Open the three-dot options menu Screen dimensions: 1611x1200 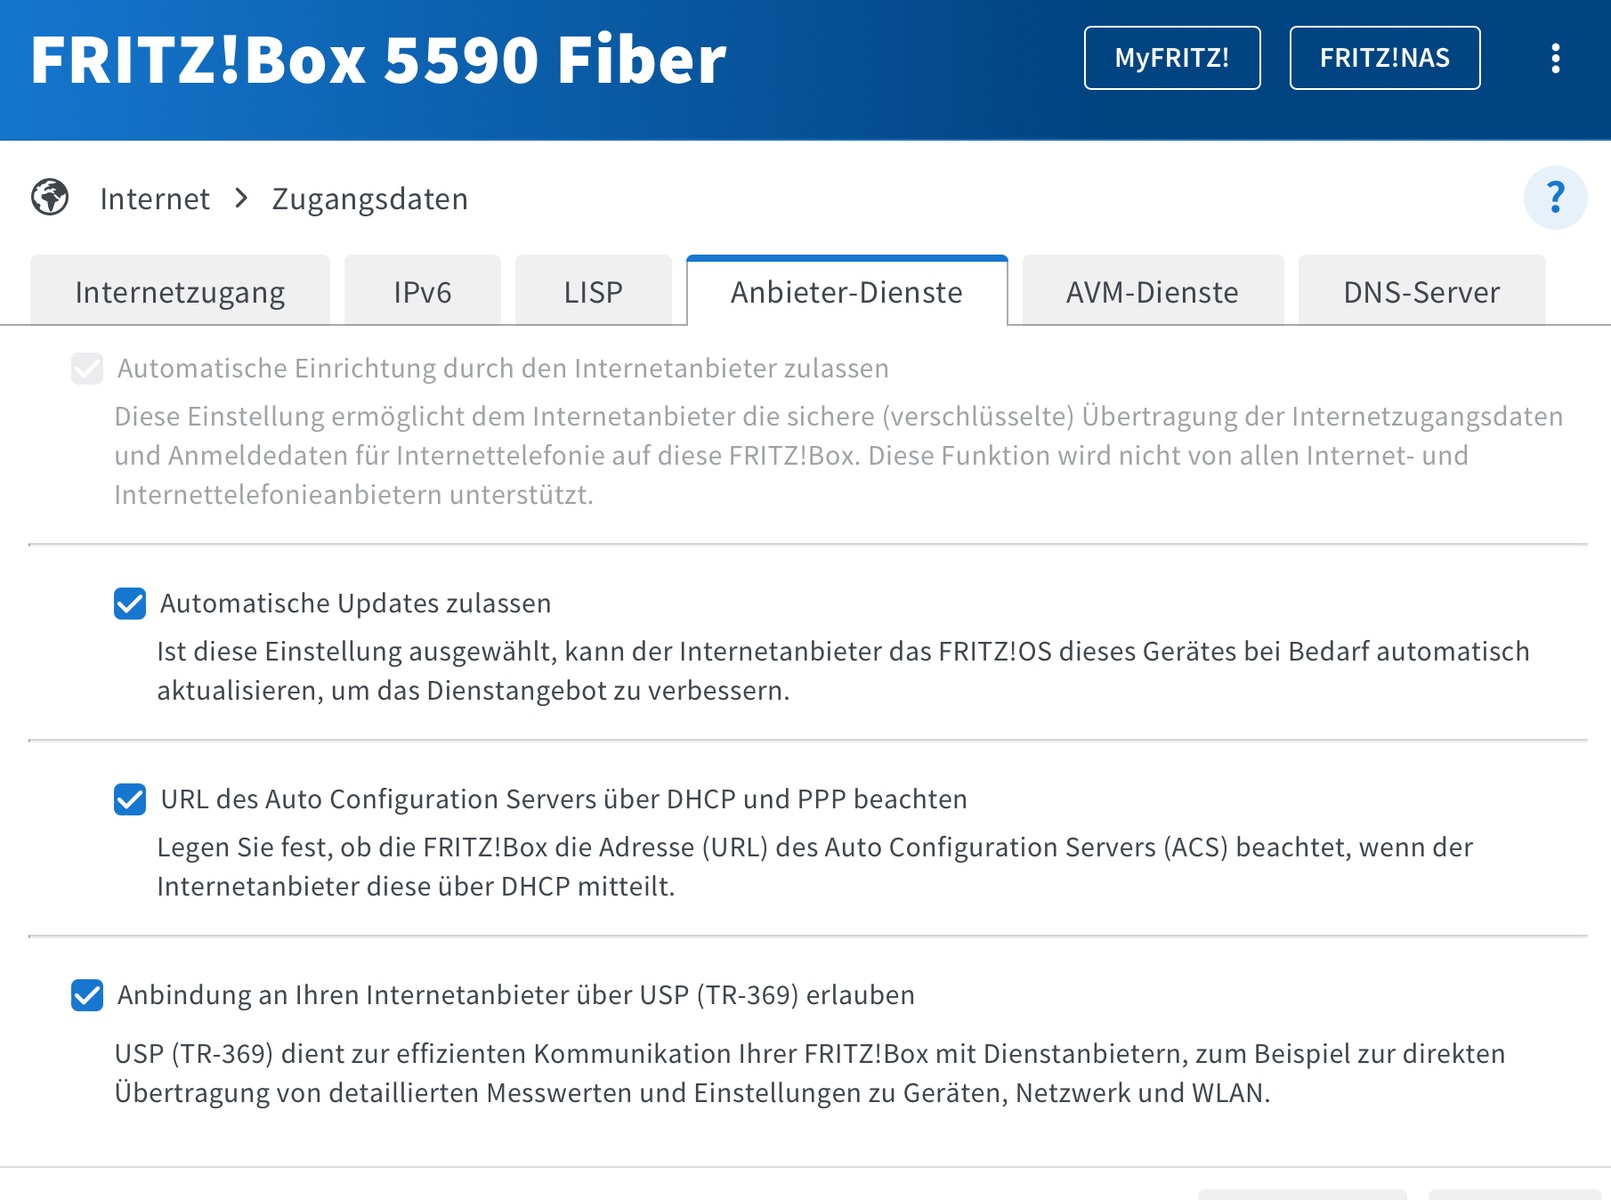tap(1555, 58)
